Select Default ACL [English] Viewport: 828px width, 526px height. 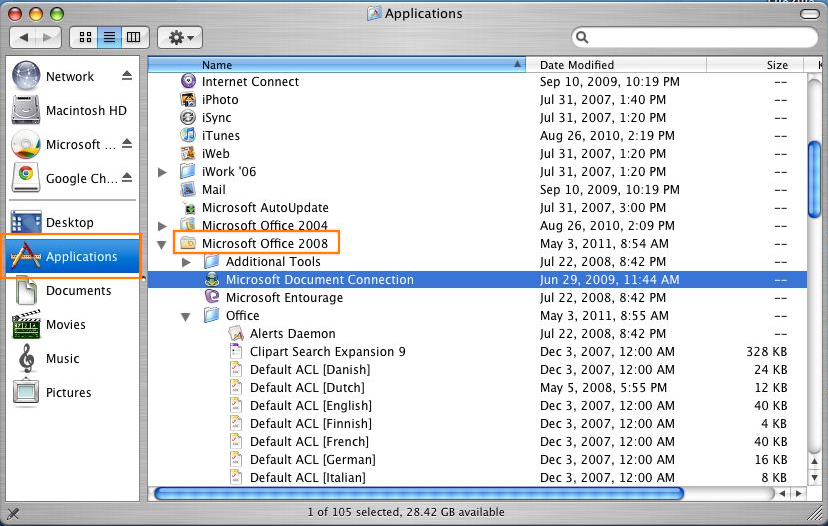pos(300,405)
